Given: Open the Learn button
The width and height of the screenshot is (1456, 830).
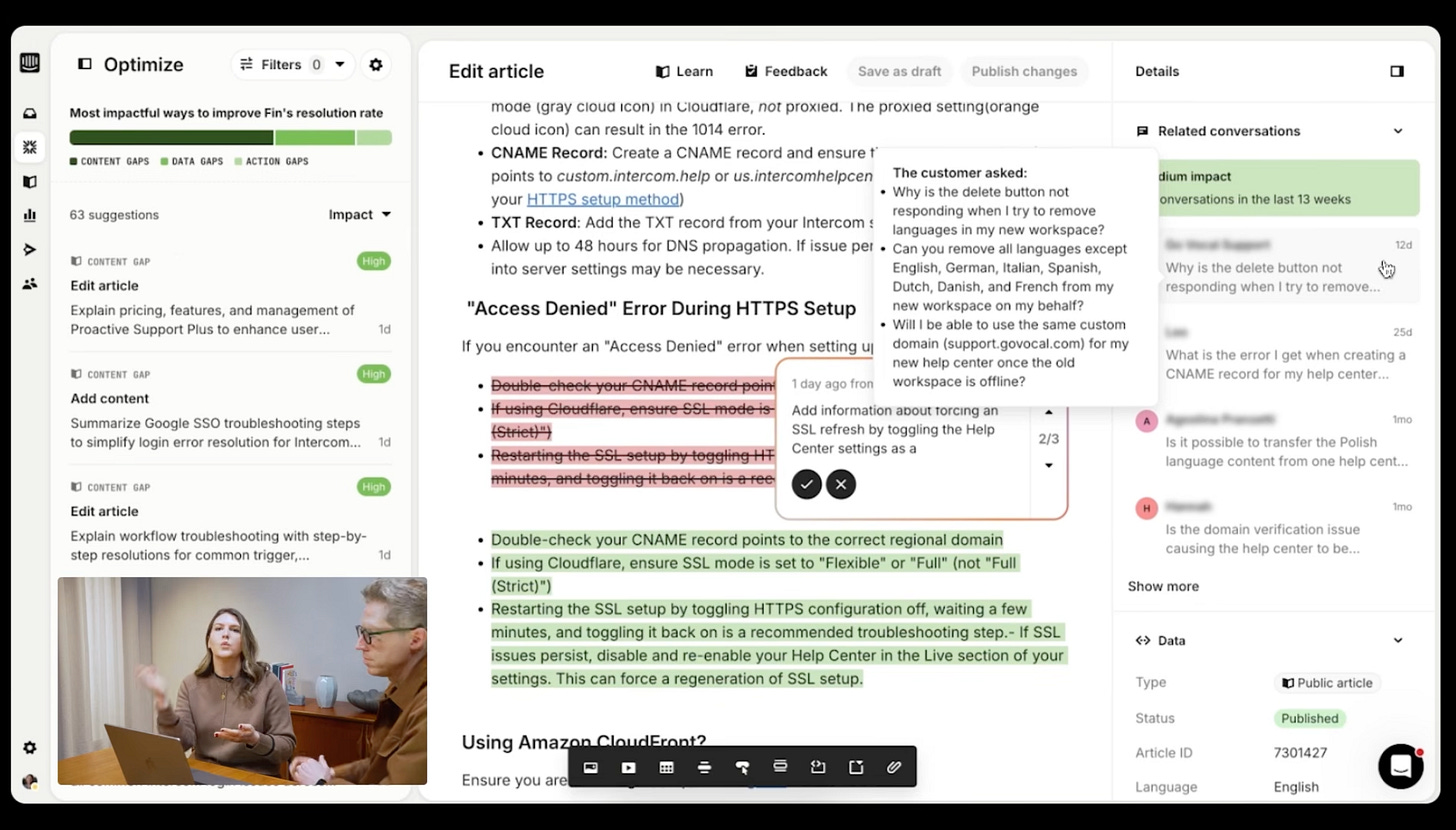Looking at the screenshot, I should (684, 71).
